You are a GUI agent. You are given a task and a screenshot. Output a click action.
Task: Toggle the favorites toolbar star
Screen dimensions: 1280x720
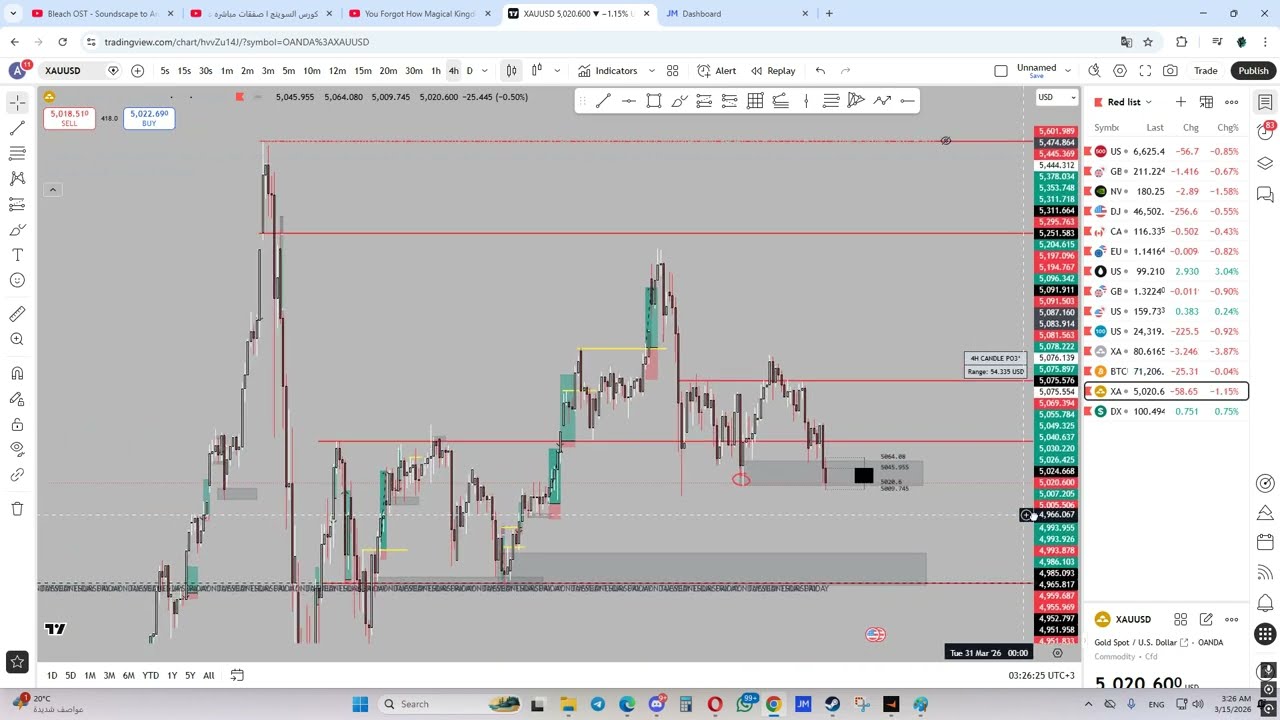(x=17, y=661)
